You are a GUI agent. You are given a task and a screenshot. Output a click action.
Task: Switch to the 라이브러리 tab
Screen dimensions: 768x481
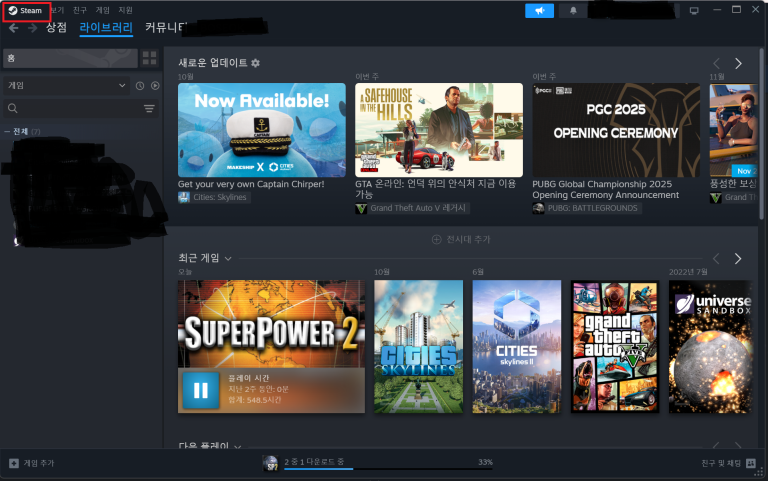pos(106,27)
